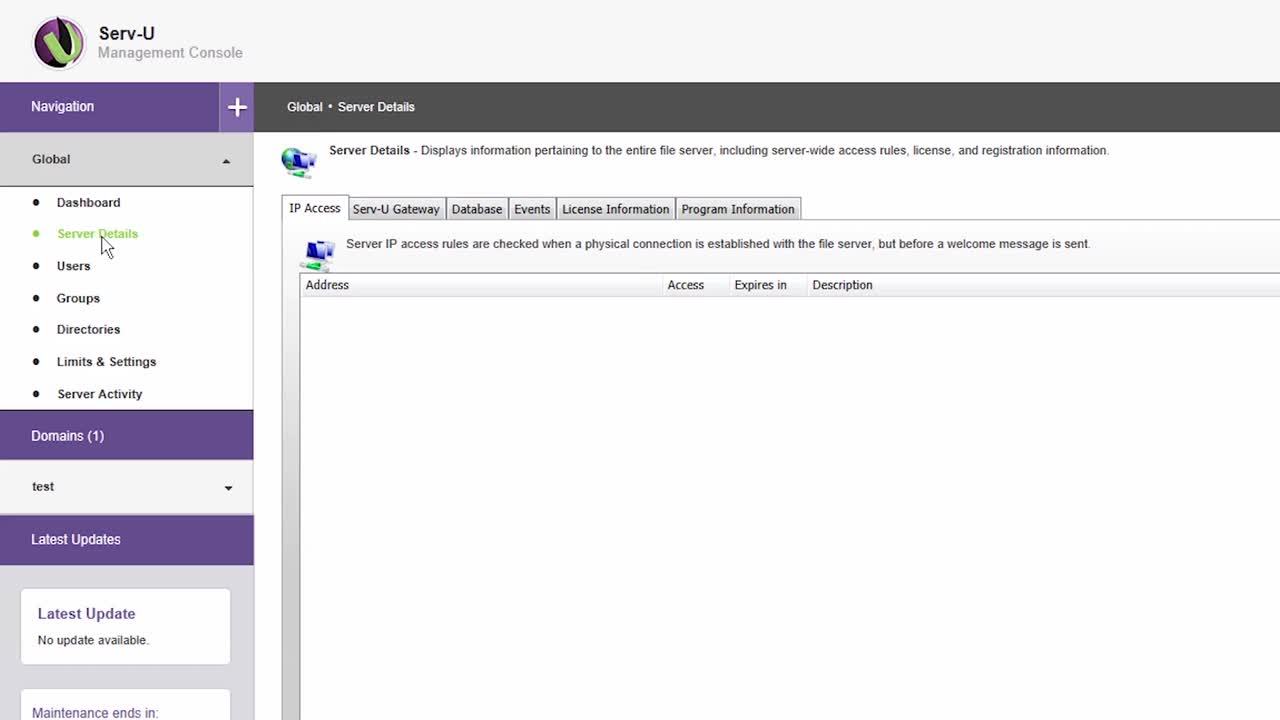Switch to the Serv-U Gateway tab
This screenshot has width=1280, height=720.
click(x=396, y=209)
